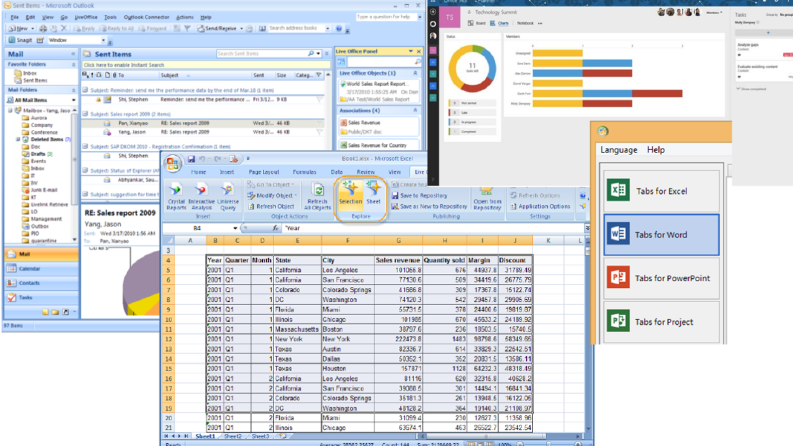Click the donut chart in the Planner Status card
Image resolution: width=793 pixels, height=446 pixels.
coord(472,68)
